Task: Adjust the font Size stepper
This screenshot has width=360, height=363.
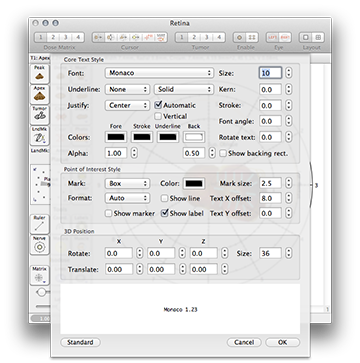Action: [289, 73]
